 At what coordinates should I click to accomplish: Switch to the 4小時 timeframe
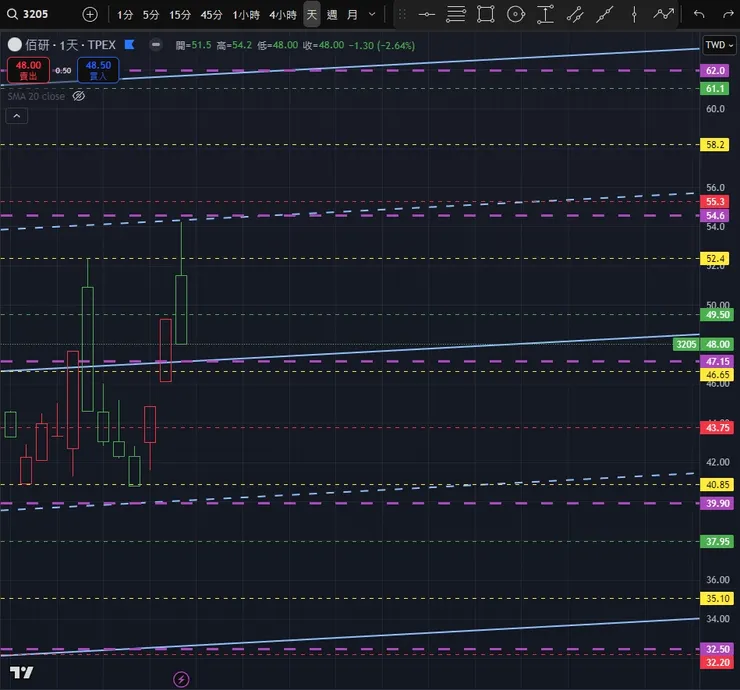[x=283, y=15]
